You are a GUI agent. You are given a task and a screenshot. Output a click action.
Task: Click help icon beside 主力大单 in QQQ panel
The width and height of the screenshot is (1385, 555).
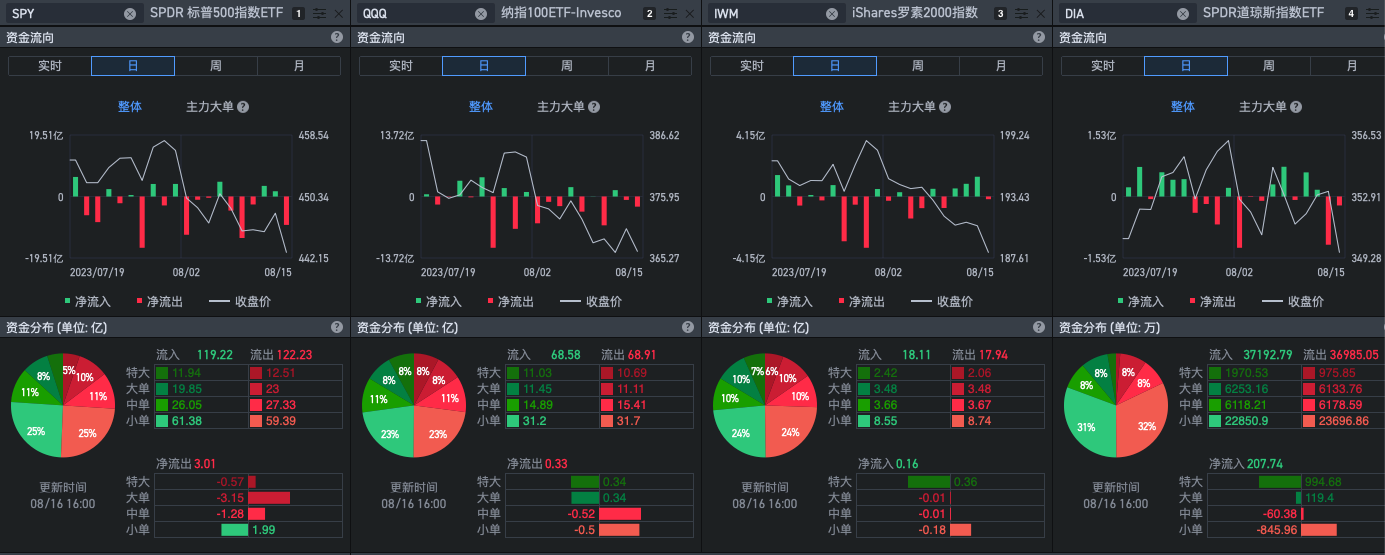[x=594, y=107]
